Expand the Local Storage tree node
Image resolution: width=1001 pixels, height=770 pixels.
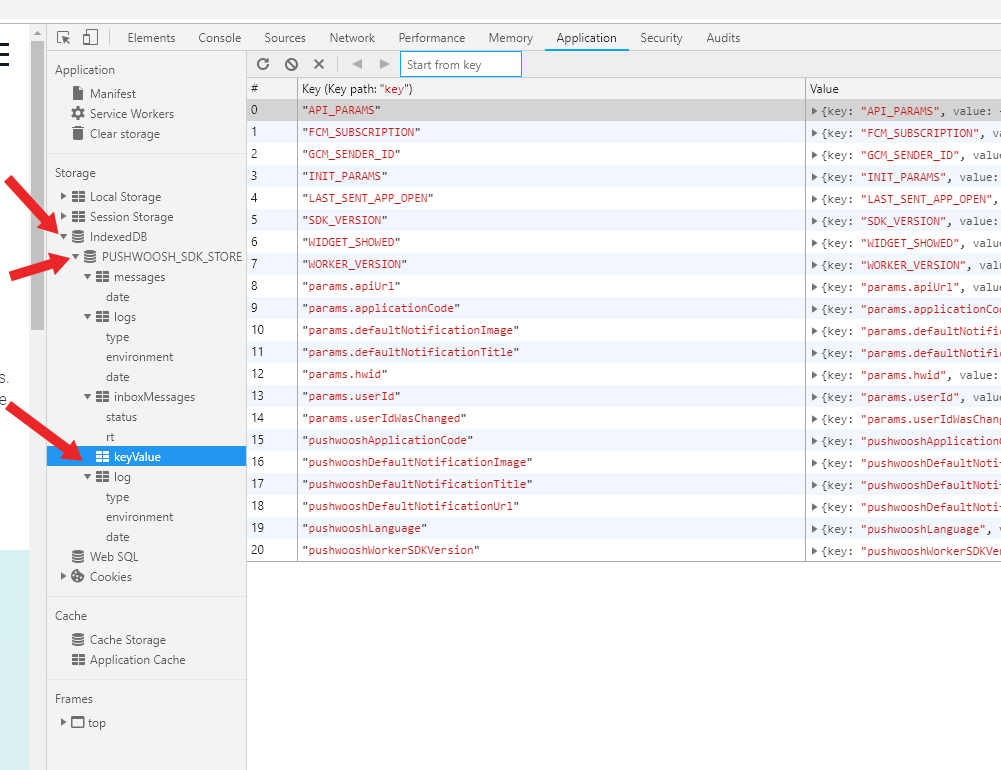click(x=63, y=196)
